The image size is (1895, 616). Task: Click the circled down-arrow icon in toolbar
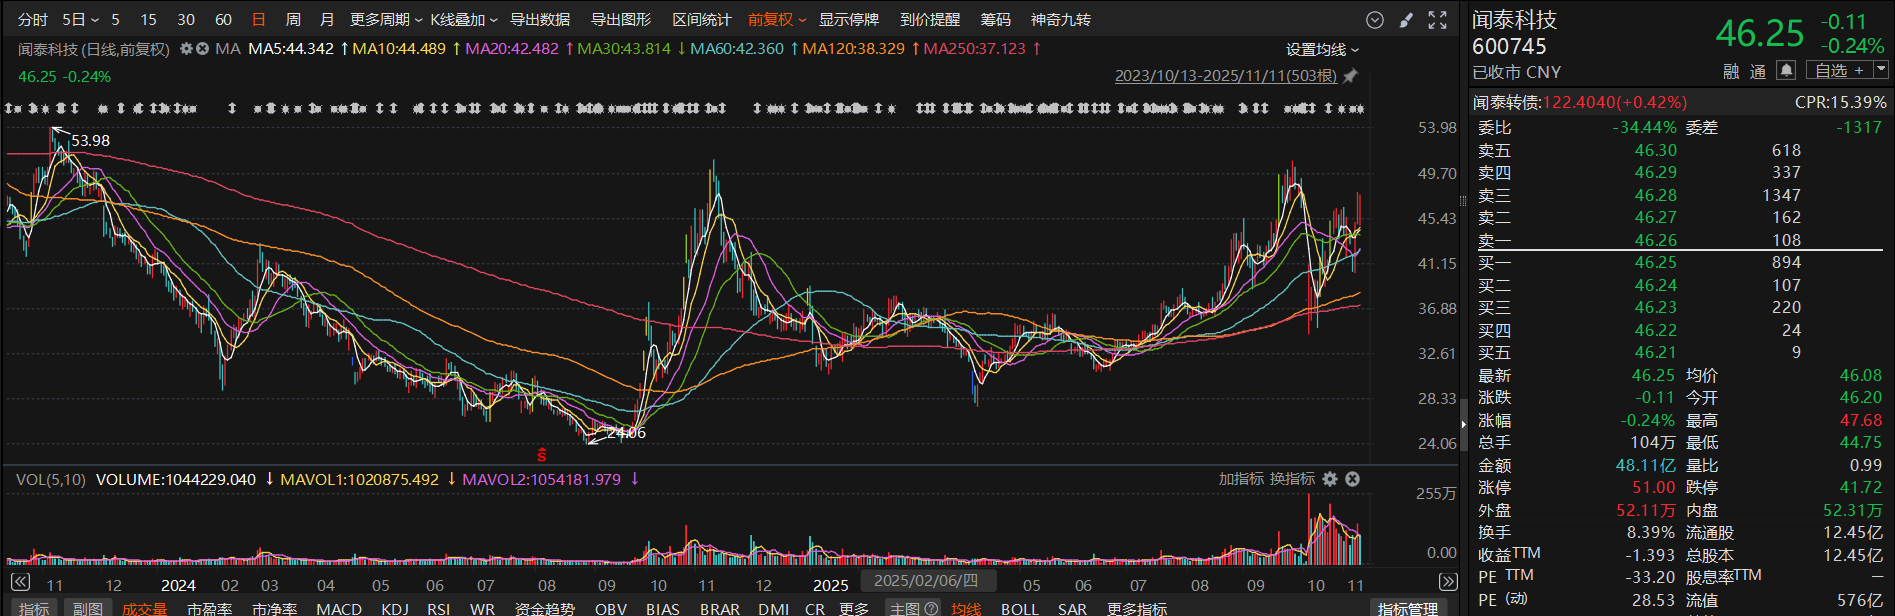1375,20
